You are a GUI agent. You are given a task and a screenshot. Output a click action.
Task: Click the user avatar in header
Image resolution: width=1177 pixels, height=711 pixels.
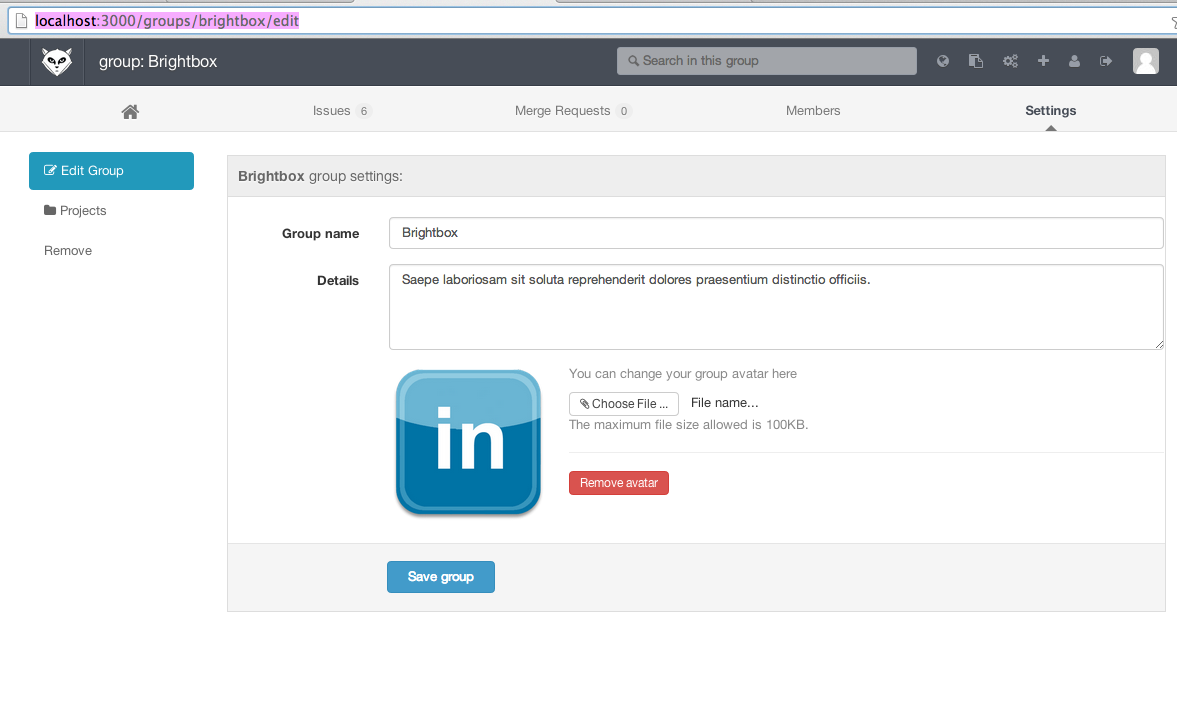[1145, 61]
